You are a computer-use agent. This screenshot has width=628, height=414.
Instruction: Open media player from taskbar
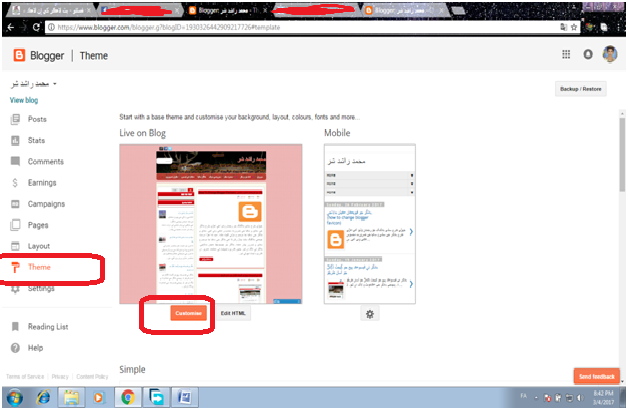point(99,398)
